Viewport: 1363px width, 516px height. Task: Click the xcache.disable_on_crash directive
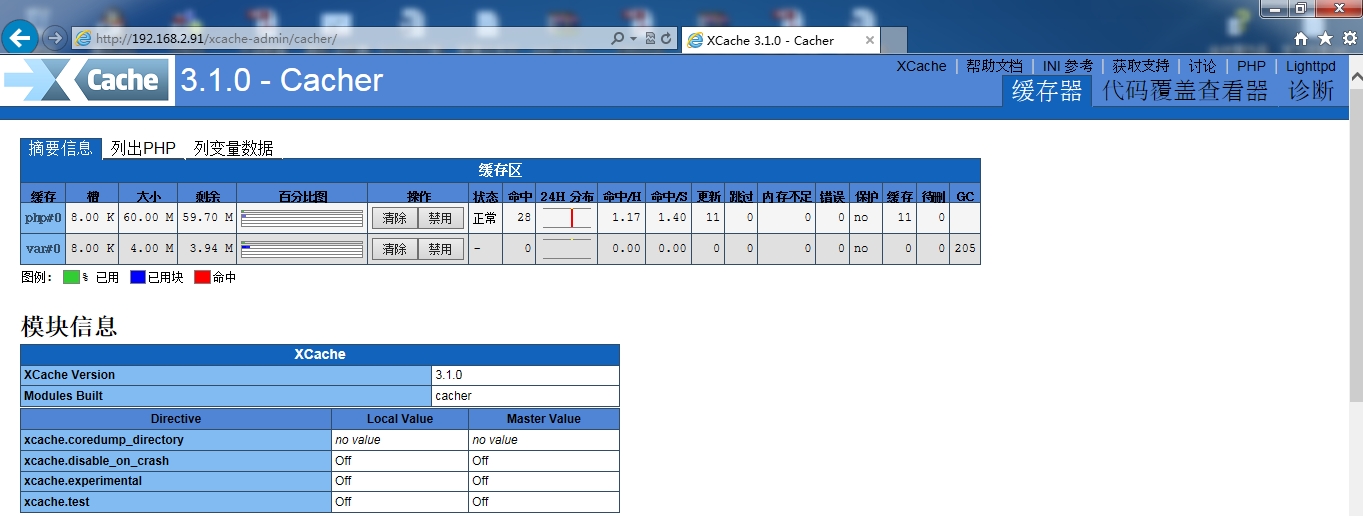pyautogui.click(x=96, y=461)
